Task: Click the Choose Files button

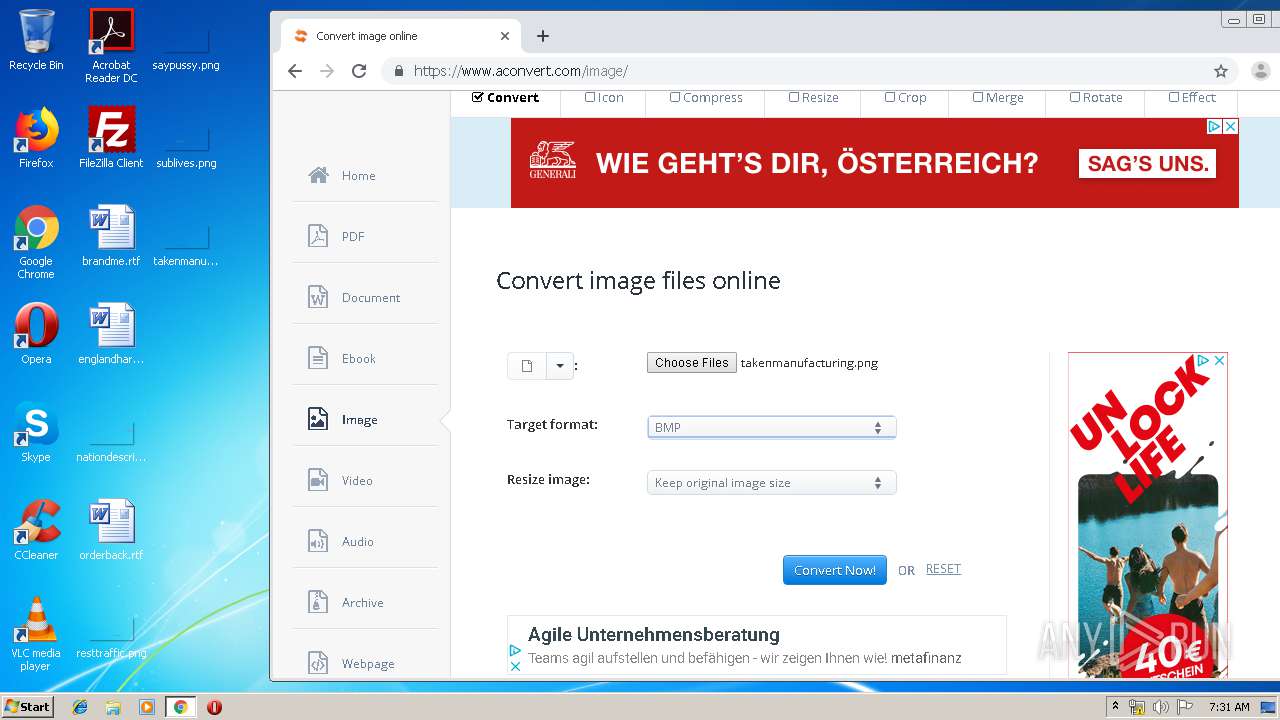Action: [x=692, y=363]
